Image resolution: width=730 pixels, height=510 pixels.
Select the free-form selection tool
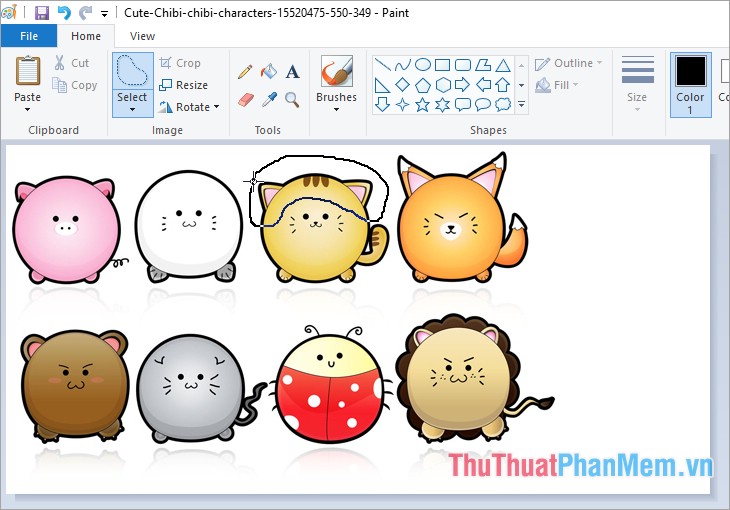click(132, 71)
